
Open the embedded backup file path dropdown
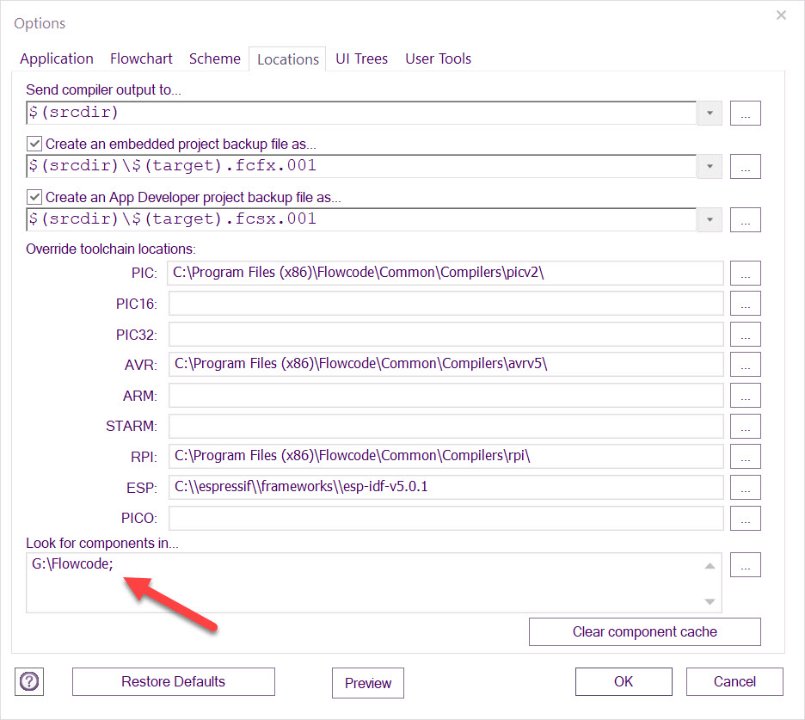[x=709, y=166]
